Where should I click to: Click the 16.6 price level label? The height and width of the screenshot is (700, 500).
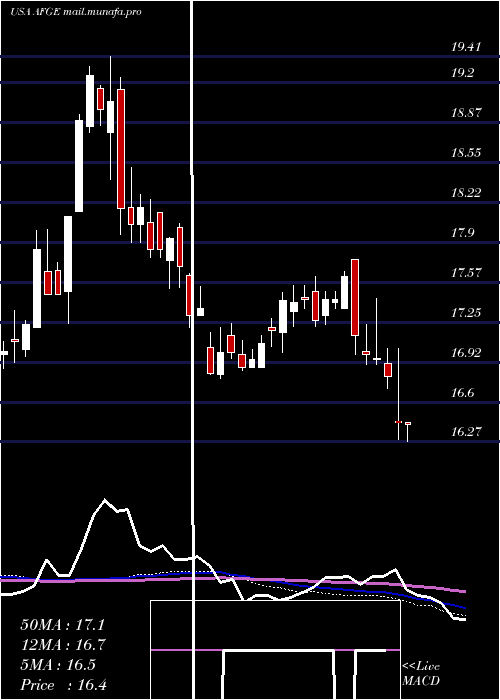tap(462, 392)
